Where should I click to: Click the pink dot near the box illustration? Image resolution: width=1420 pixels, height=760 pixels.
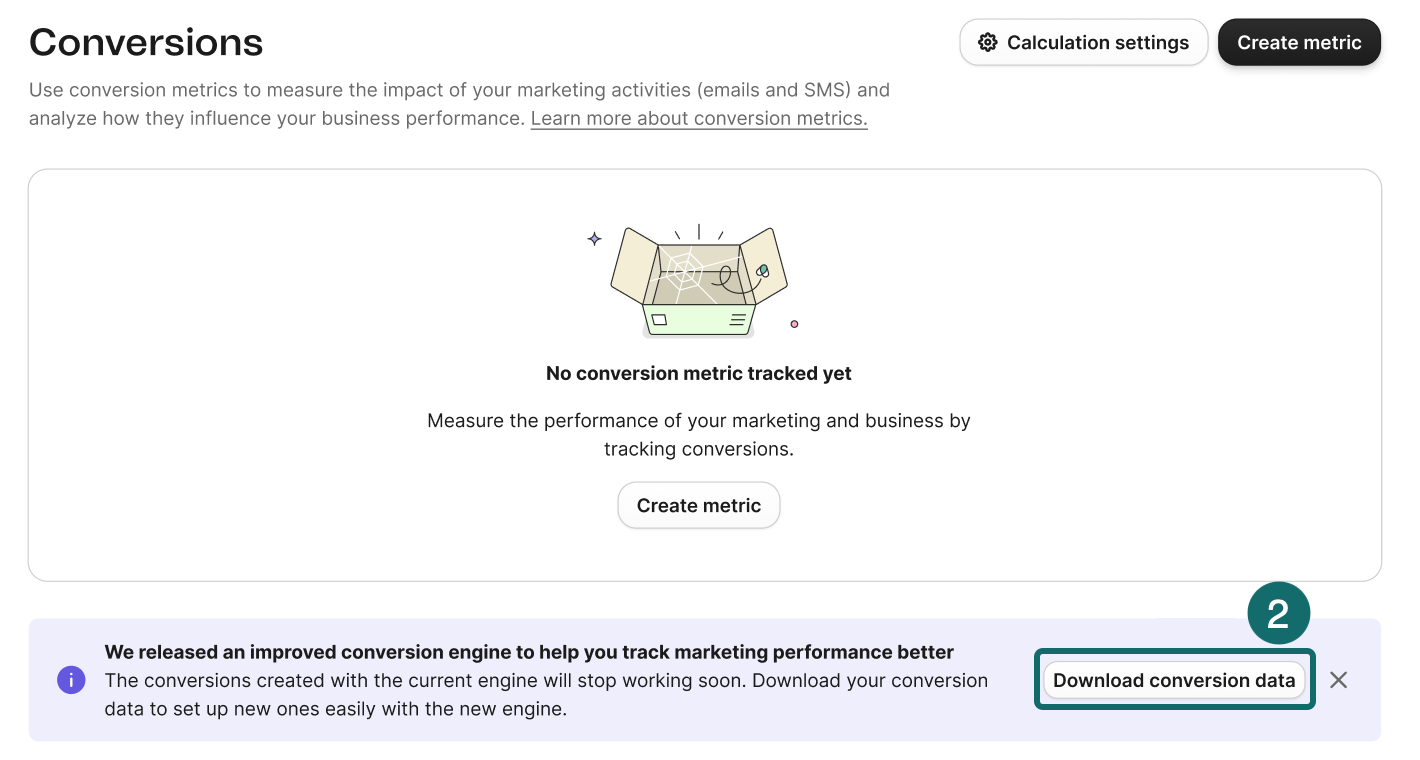coord(794,323)
